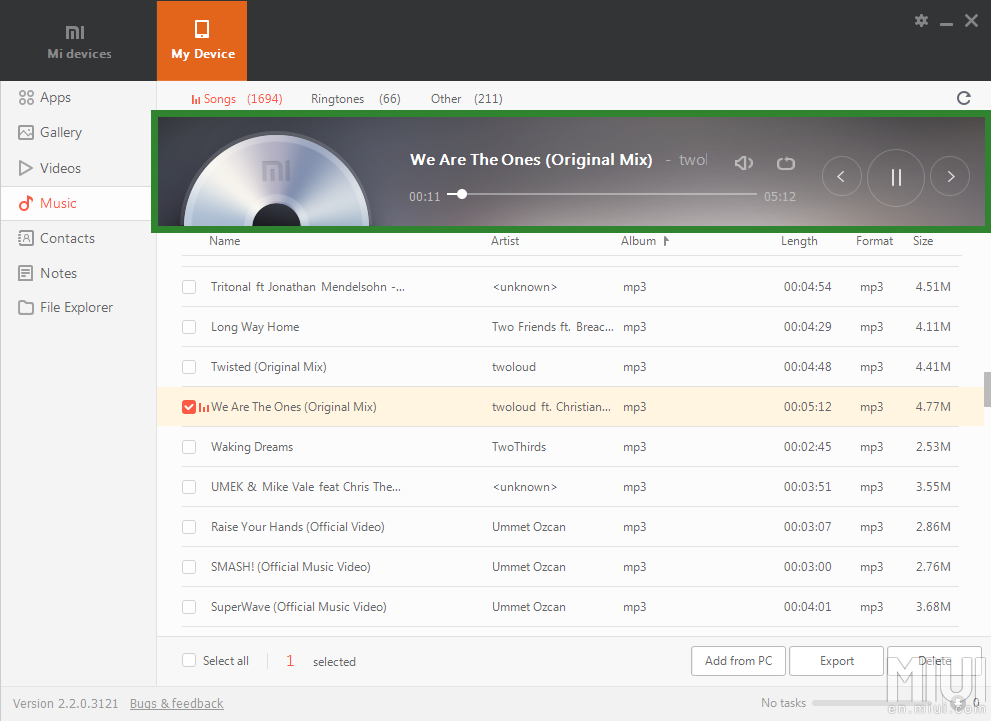
Task: Play the previous track
Action: click(841, 176)
